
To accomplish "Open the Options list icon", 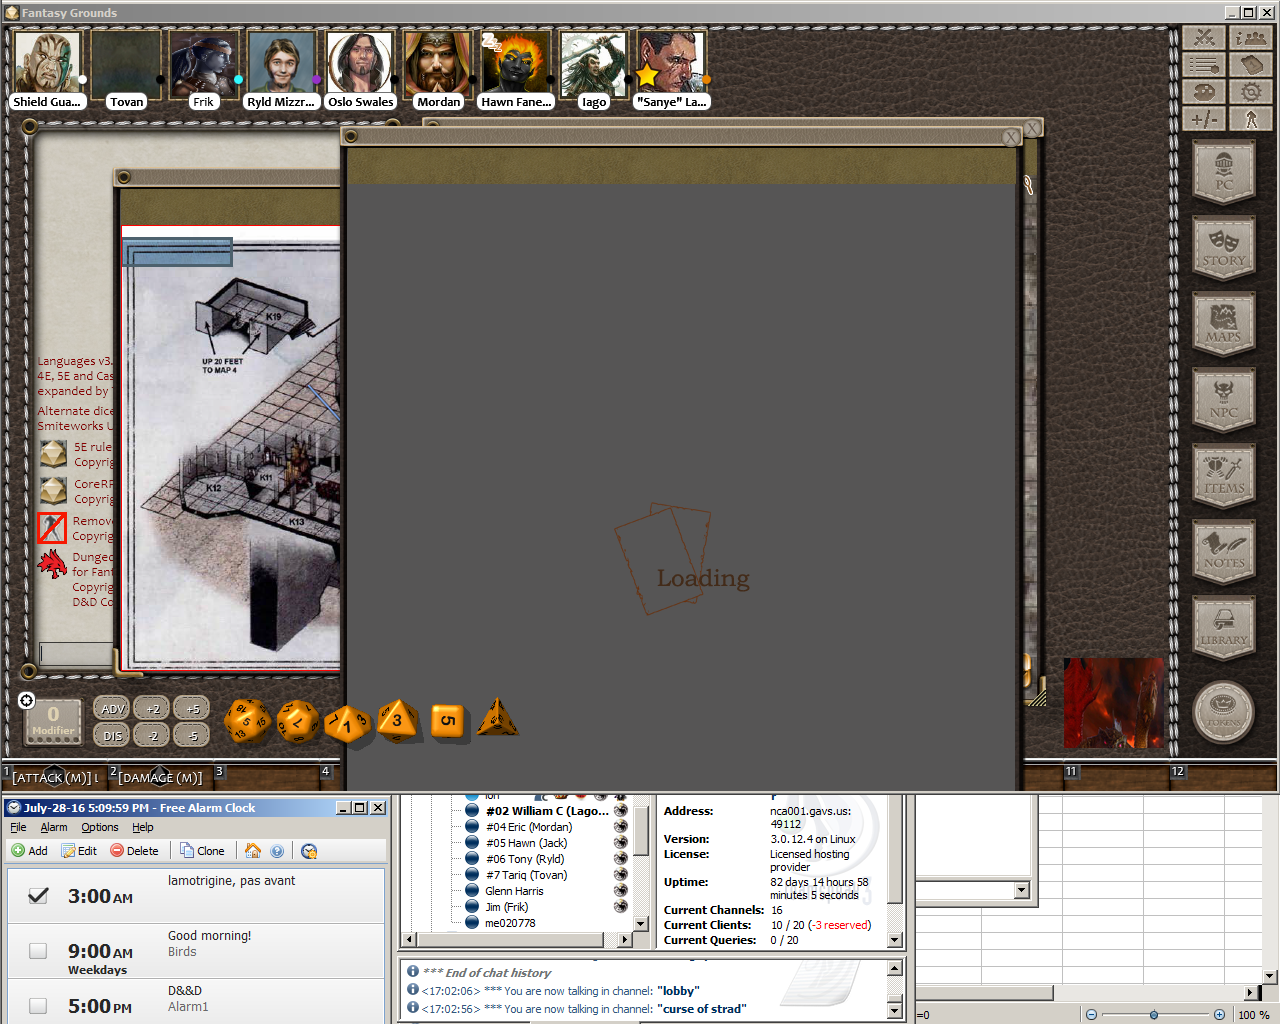I will (1204, 65).
